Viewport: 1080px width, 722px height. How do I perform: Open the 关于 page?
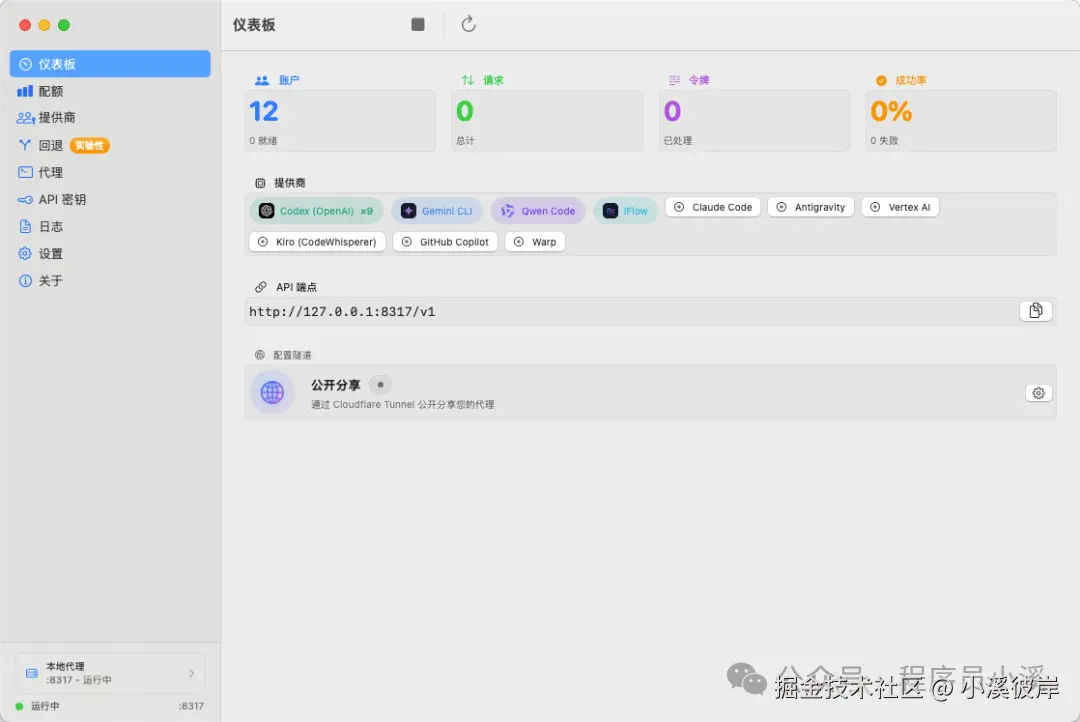110,280
